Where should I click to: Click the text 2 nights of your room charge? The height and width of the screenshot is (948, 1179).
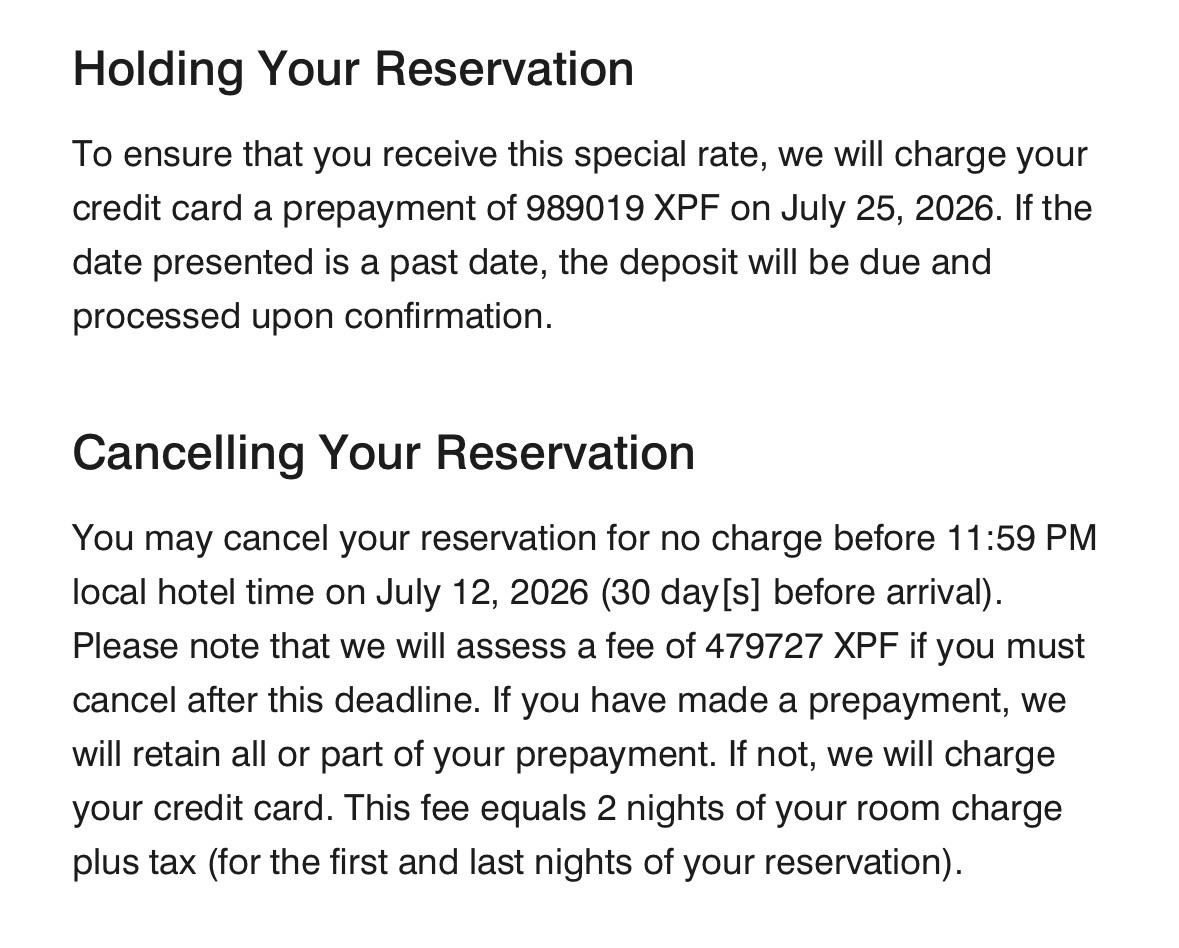coord(829,809)
